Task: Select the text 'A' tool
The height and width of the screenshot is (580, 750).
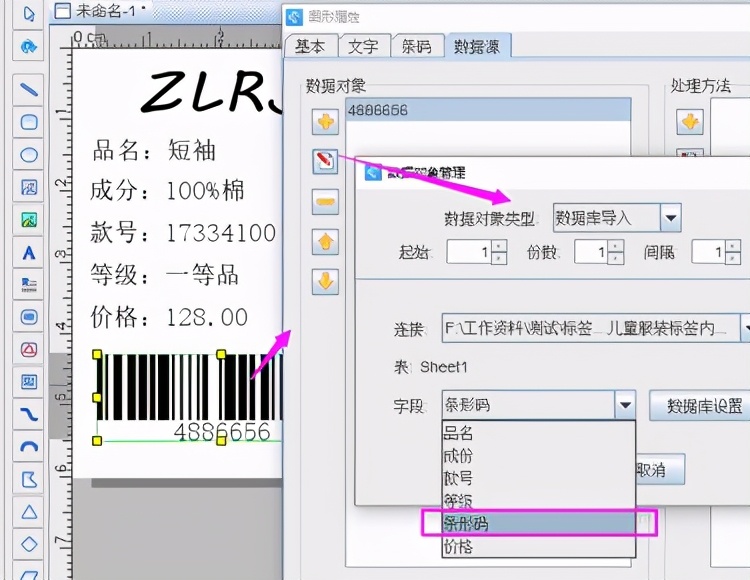Action: click(x=29, y=252)
